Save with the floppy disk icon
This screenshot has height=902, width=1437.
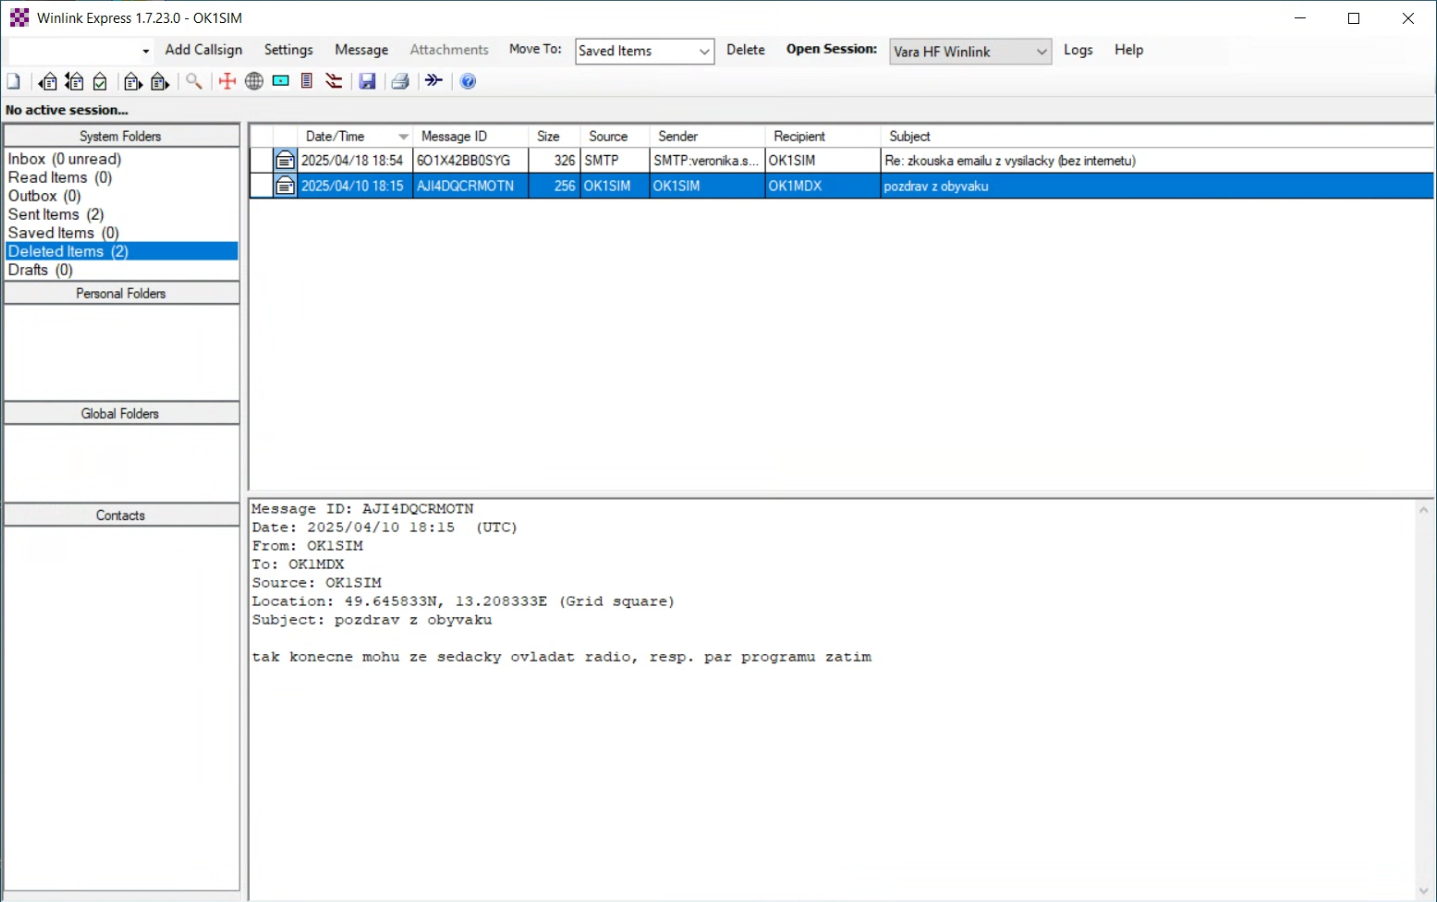[367, 82]
